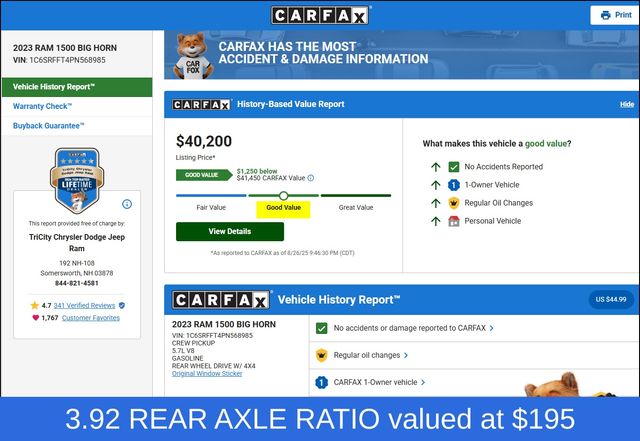
Task: Select the Good Value label
Action: (283, 208)
